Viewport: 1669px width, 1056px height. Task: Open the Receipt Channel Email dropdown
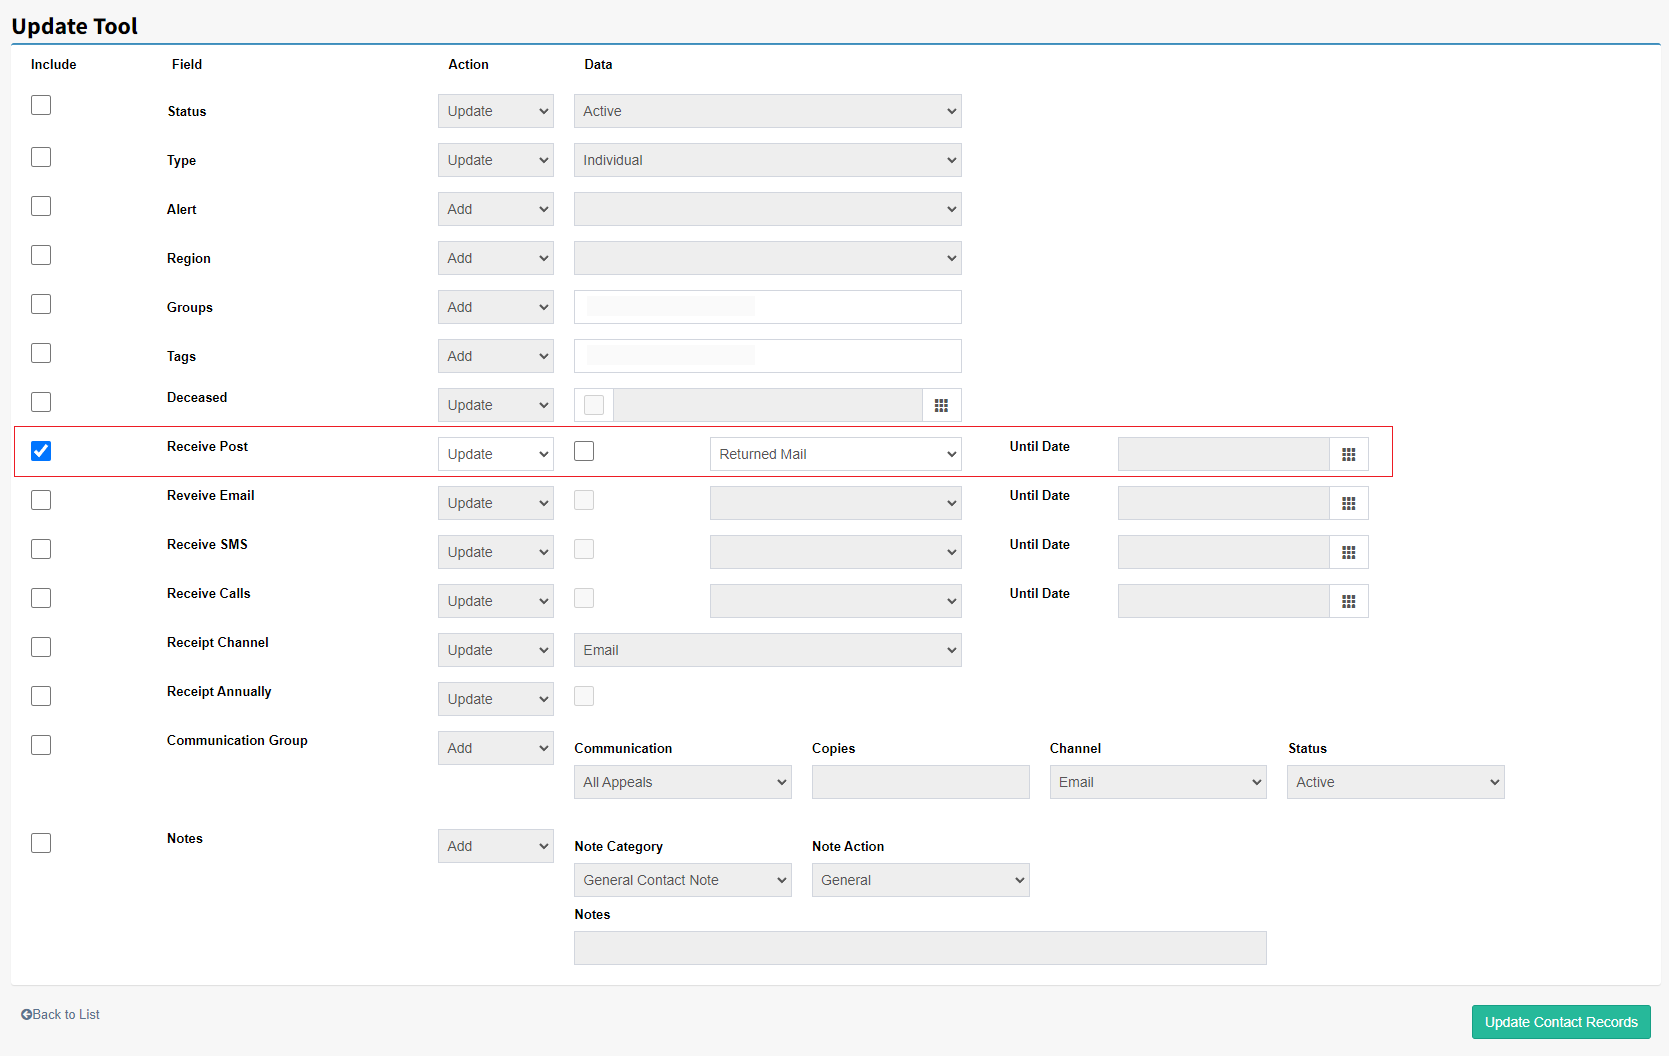click(x=768, y=650)
